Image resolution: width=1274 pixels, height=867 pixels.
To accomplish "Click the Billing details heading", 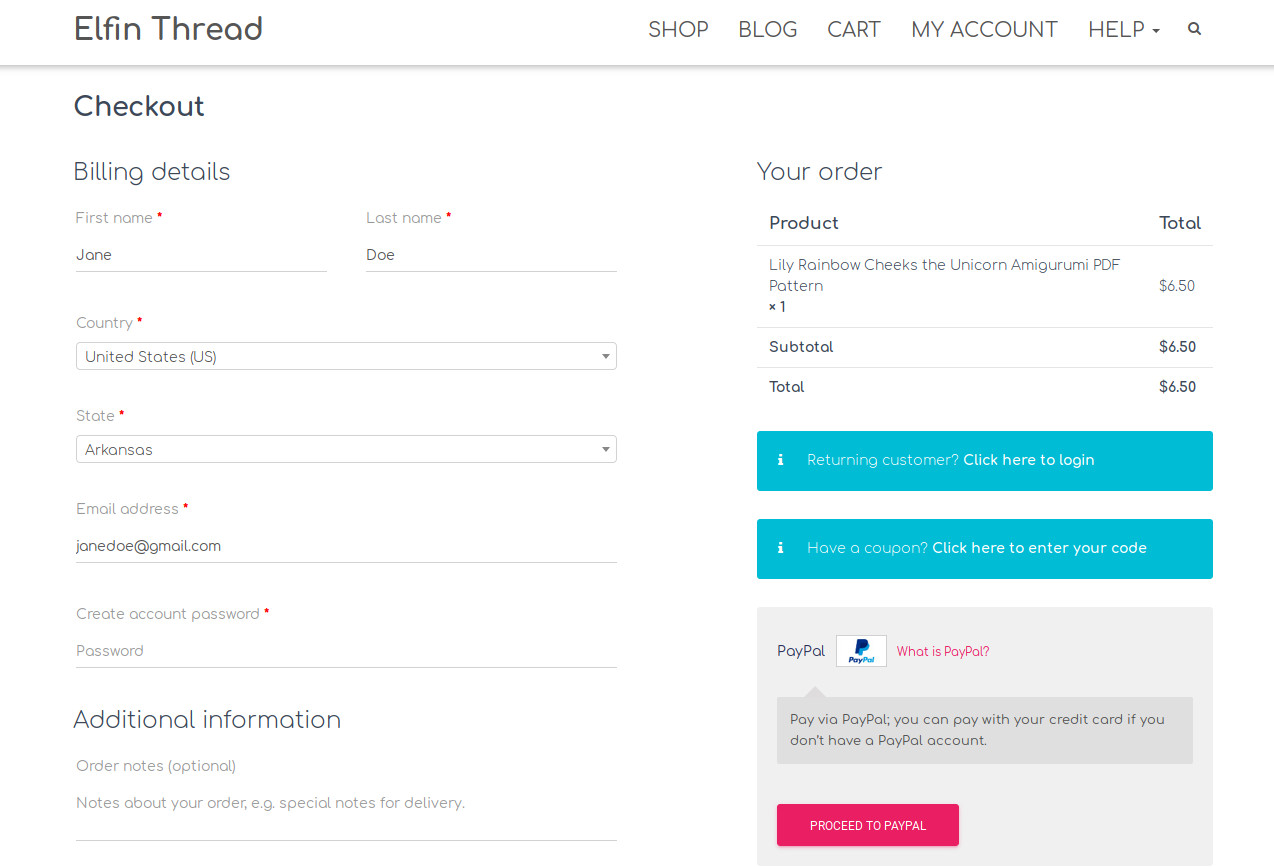I will click(152, 172).
